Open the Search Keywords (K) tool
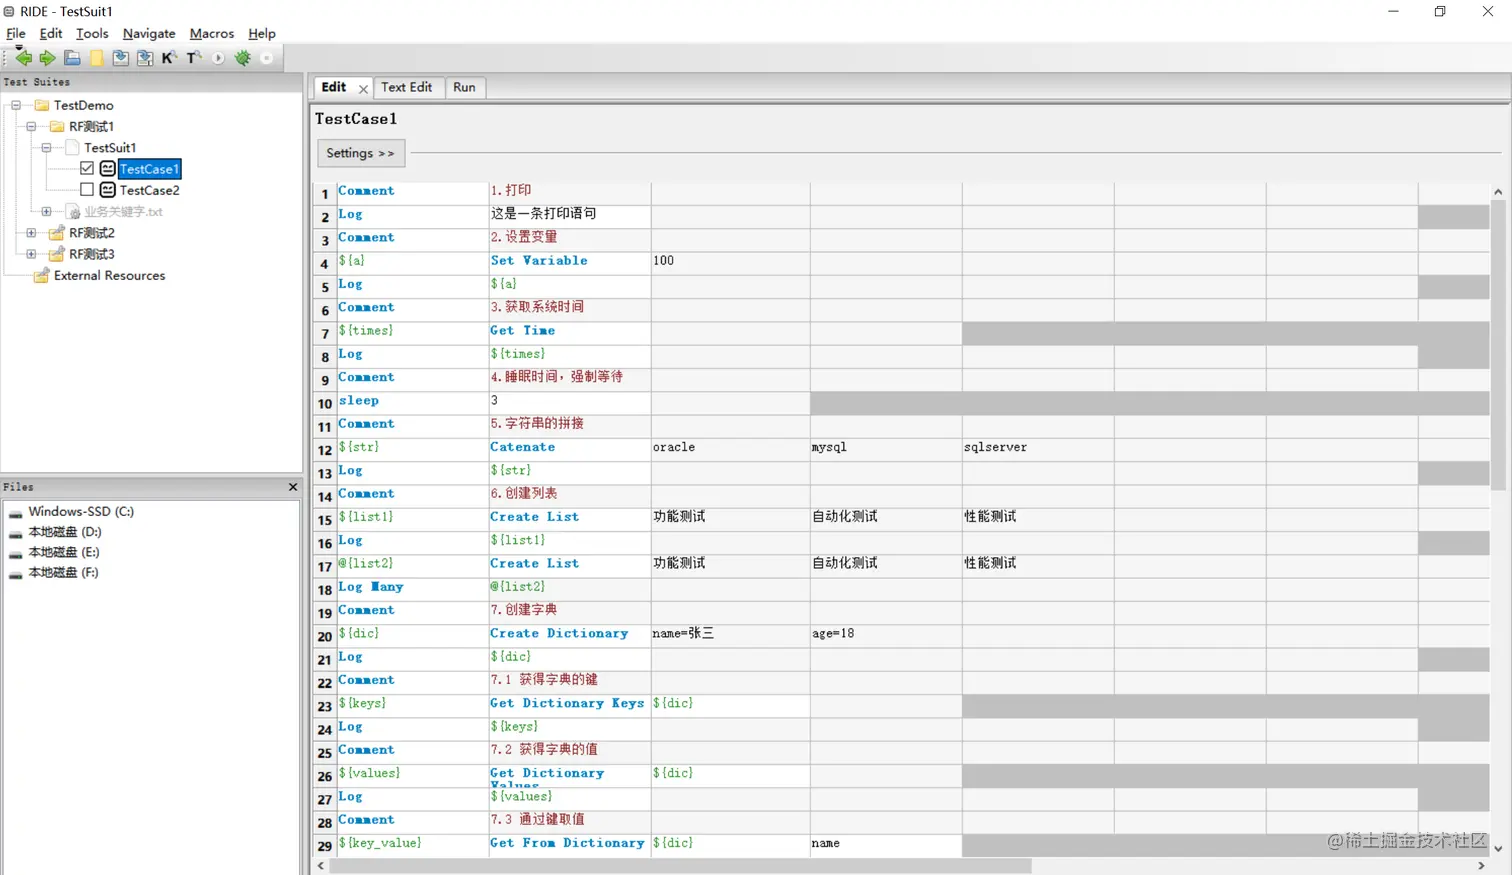This screenshot has height=875, width=1512. click(169, 58)
